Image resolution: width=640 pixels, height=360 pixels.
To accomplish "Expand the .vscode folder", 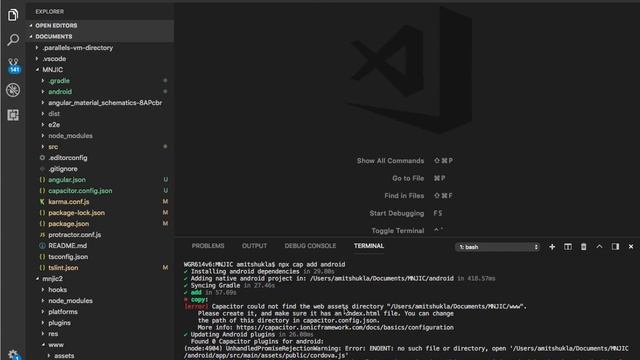I will point(100,59).
